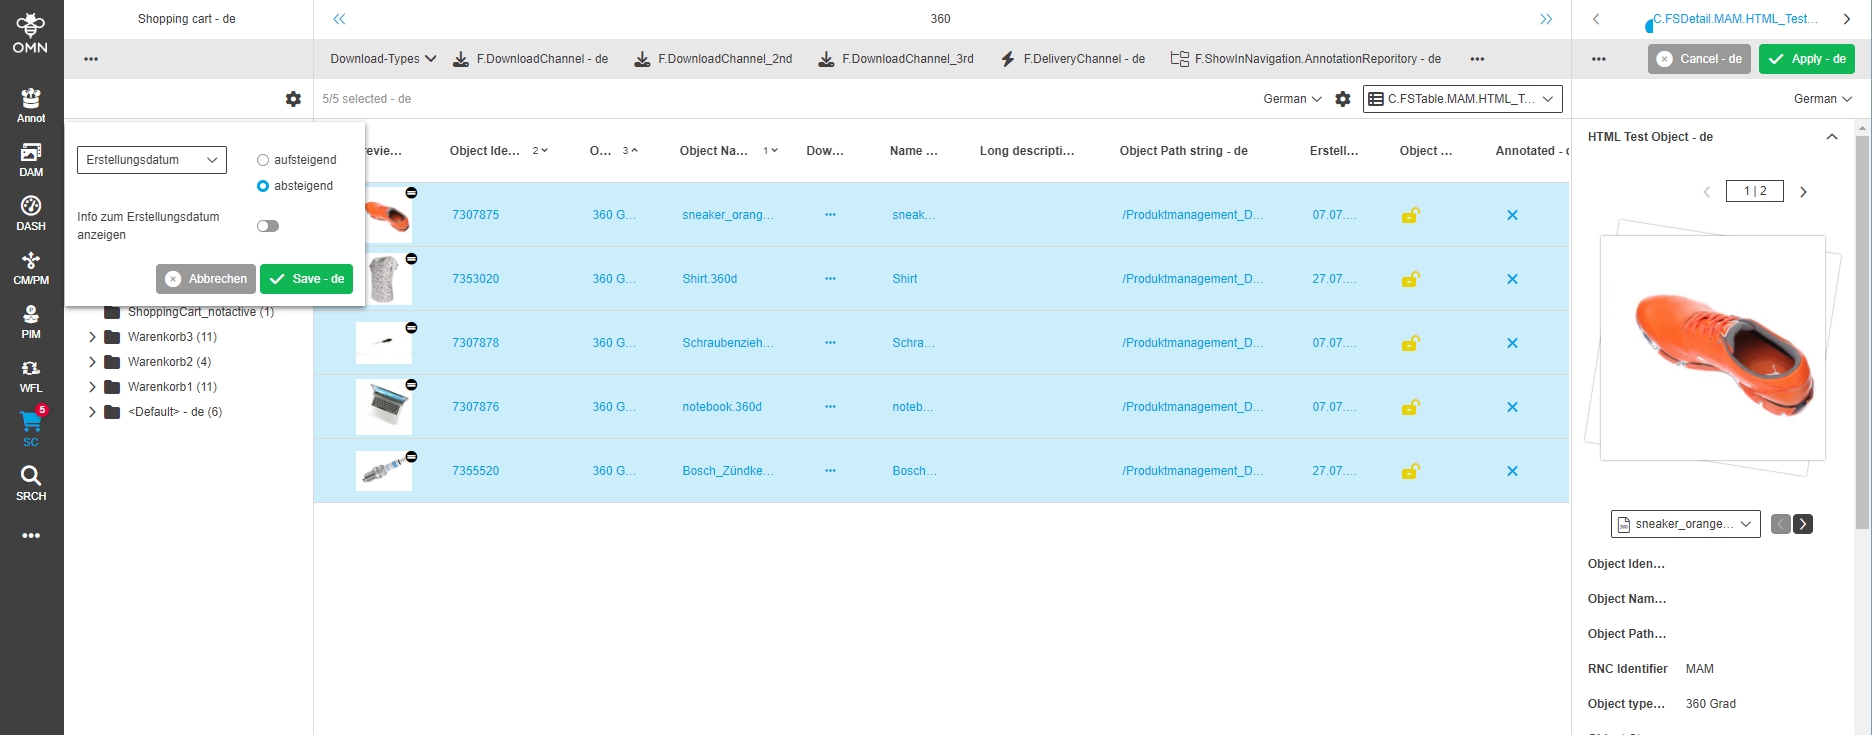Click the unlock icon for sneaker_orange row
Image resolution: width=1872 pixels, height=735 pixels.
point(1410,215)
